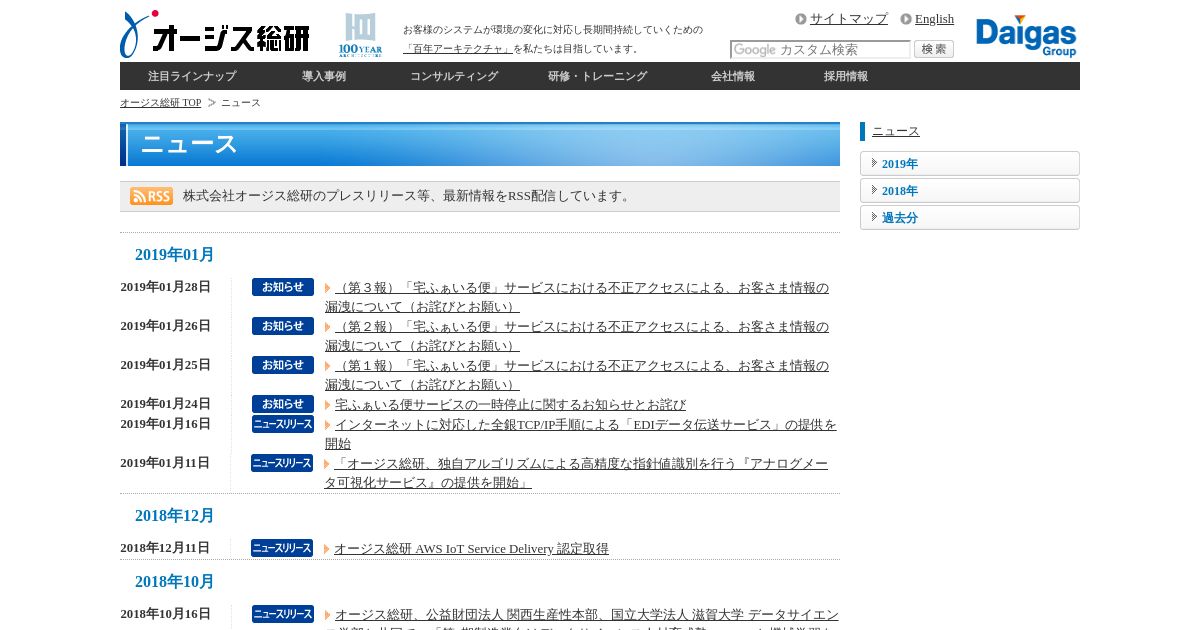The image size is (1200, 630).
Task: Click the date 2018年12月11日
Action: point(166,548)
